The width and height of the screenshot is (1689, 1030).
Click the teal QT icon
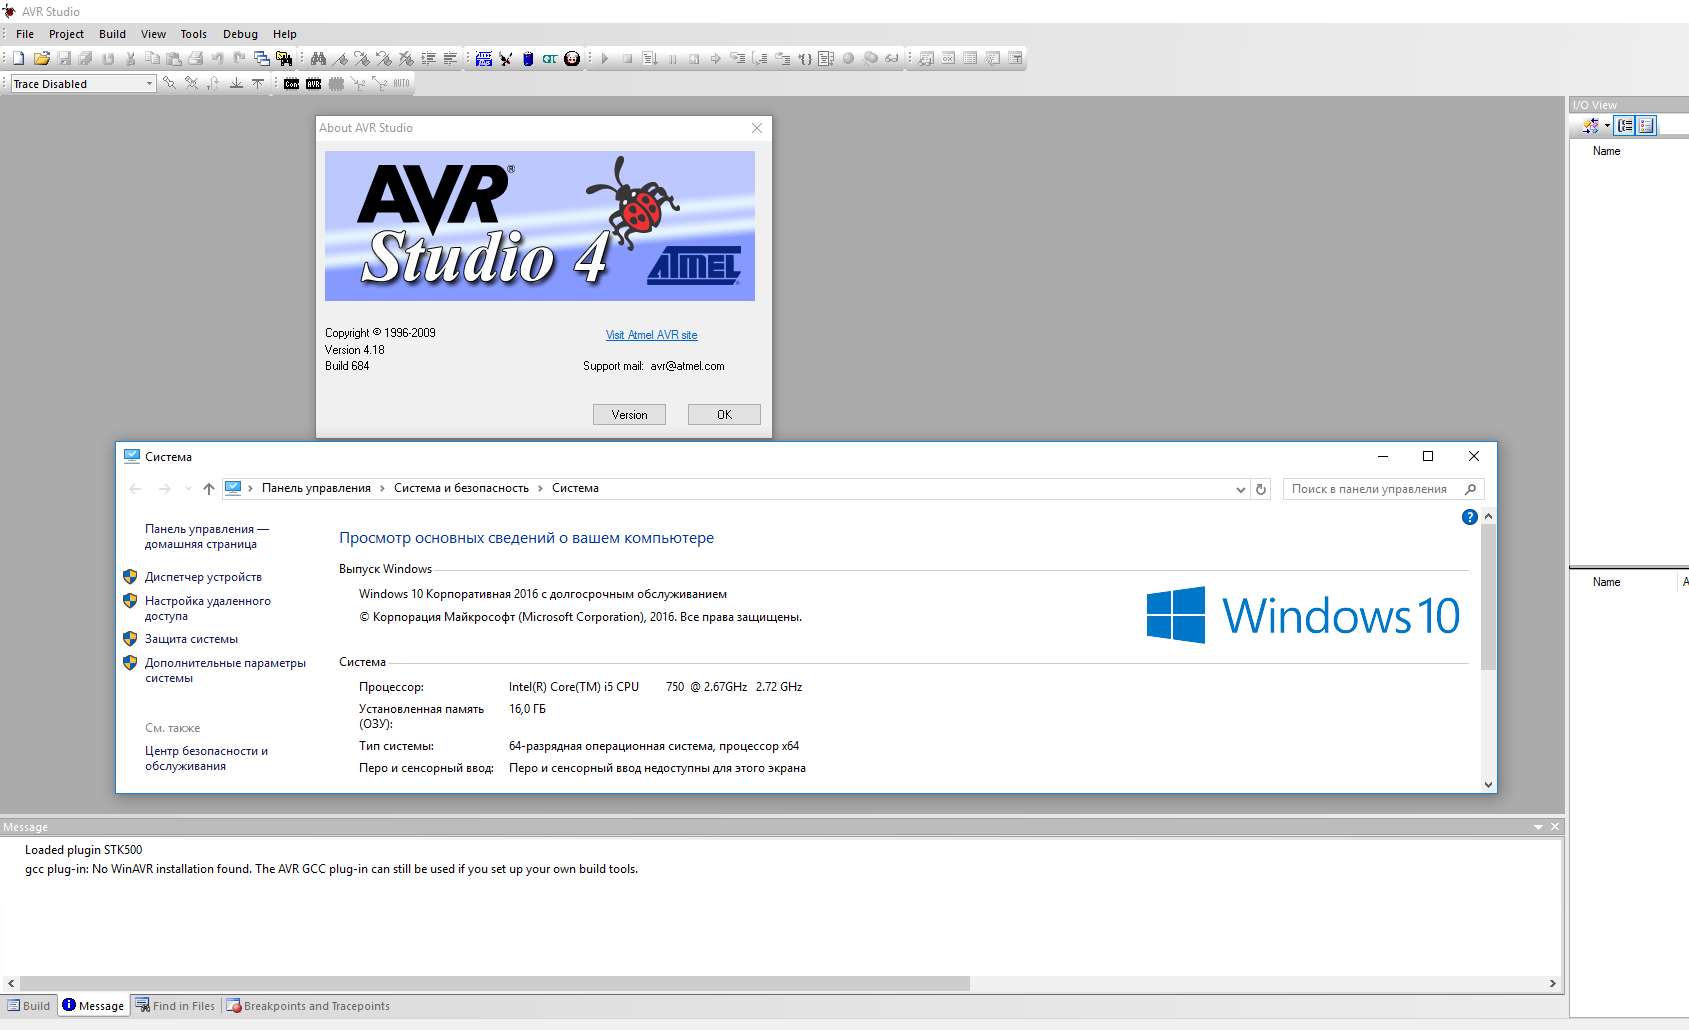click(x=550, y=58)
